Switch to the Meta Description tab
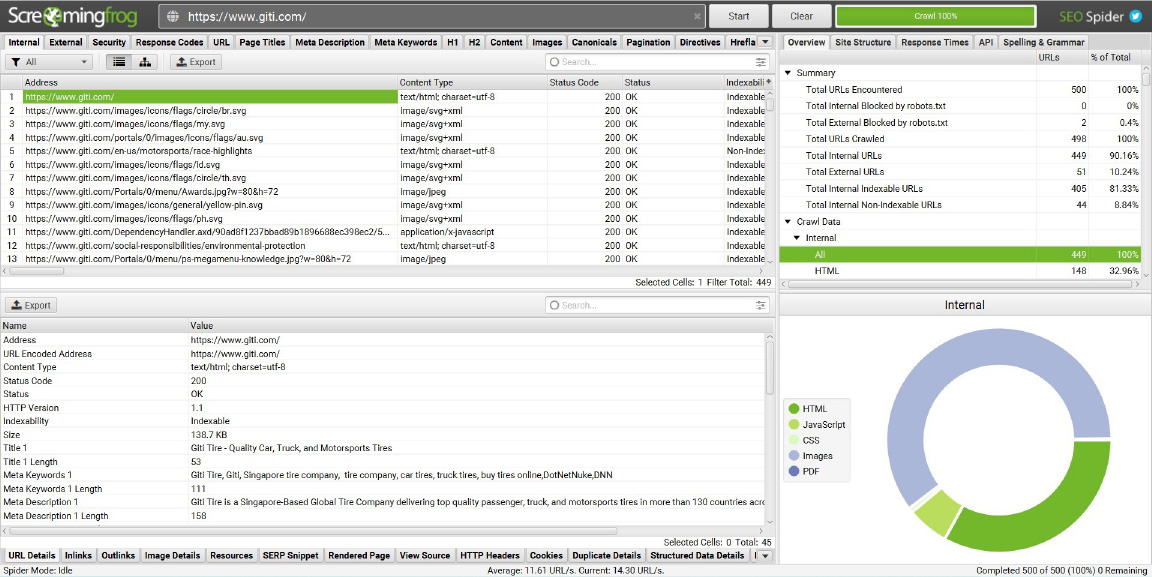 coord(330,42)
